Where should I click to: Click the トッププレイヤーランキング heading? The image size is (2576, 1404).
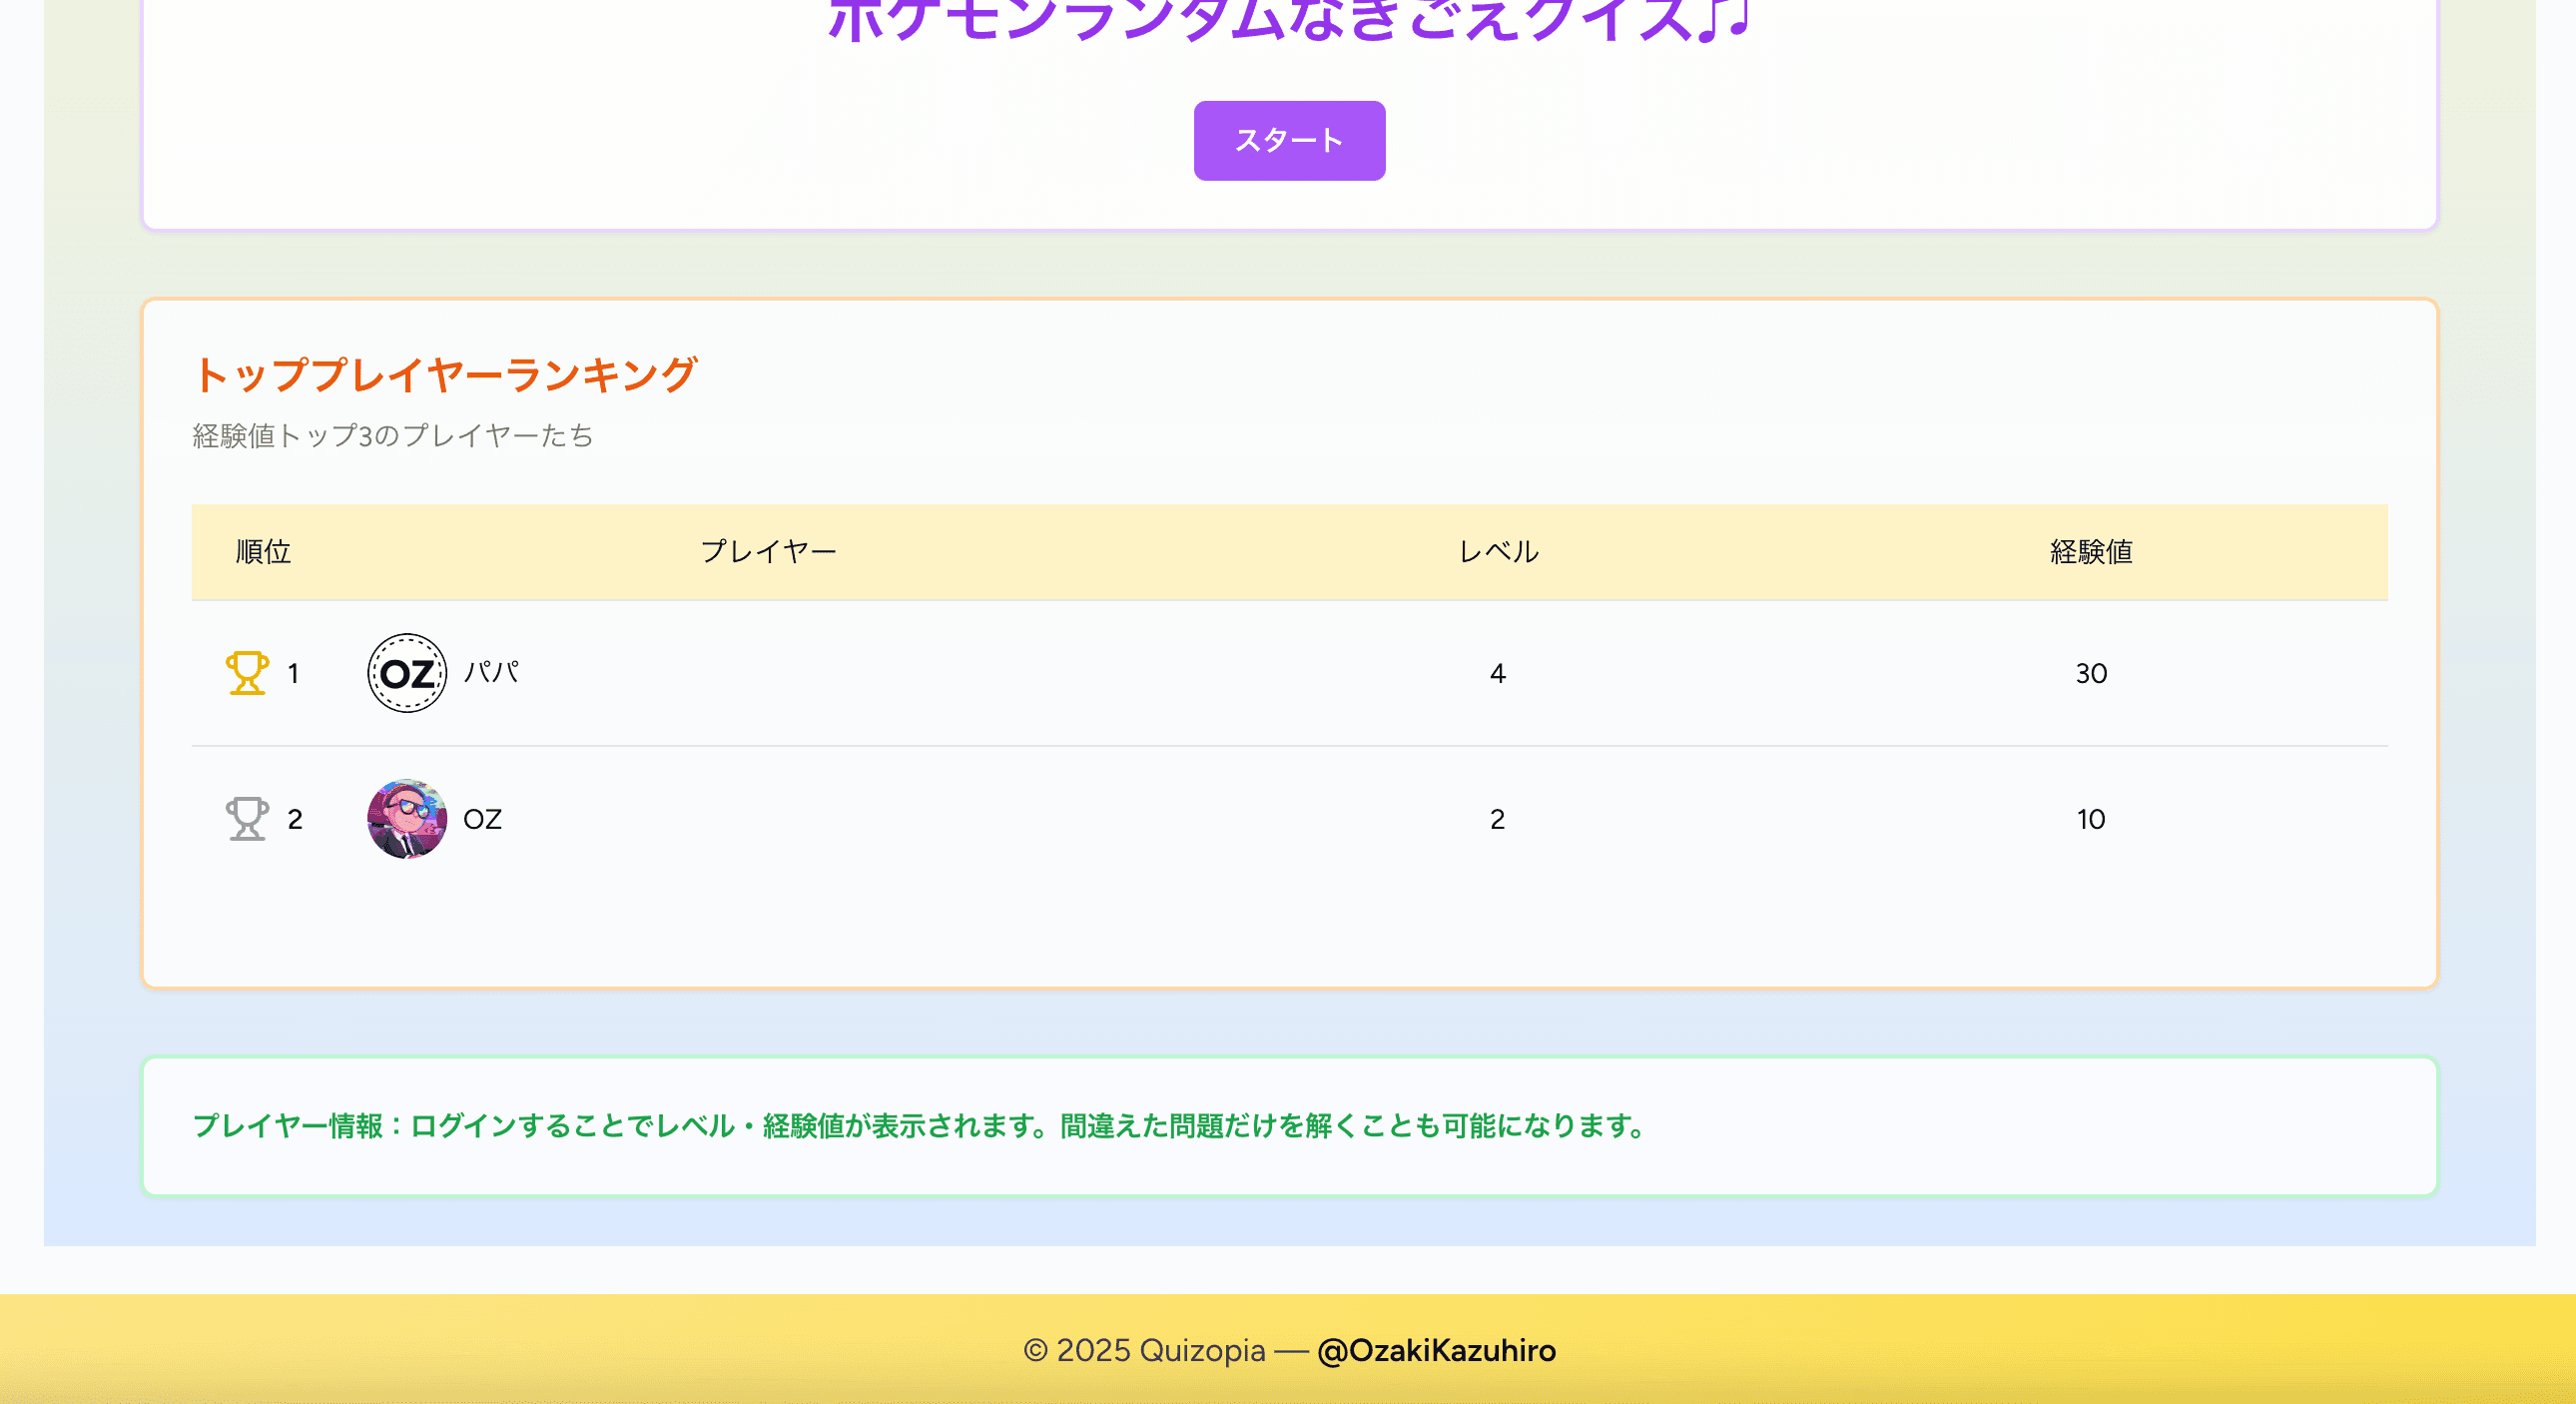[x=445, y=375]
